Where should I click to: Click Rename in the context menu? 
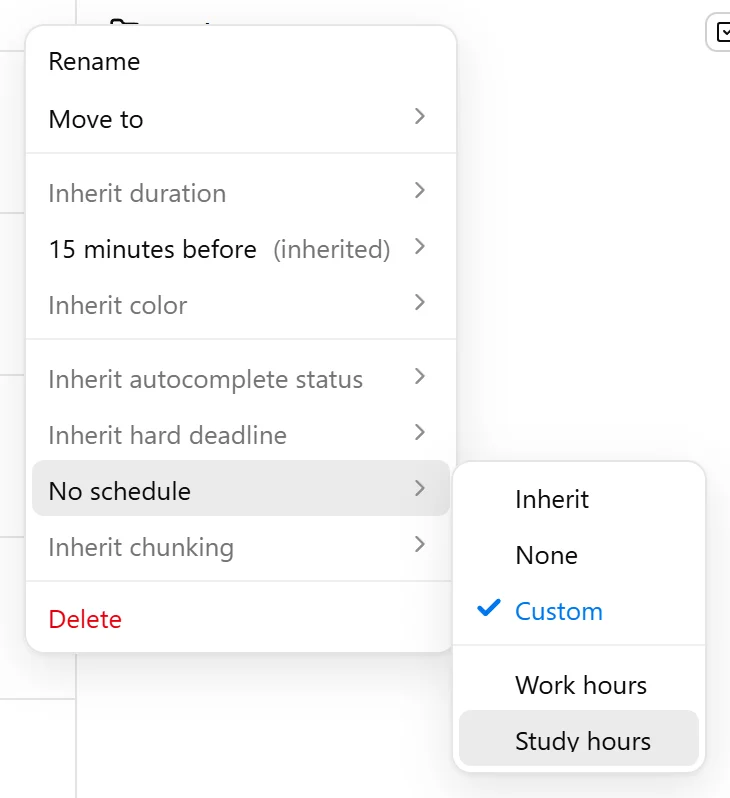tap(240, 62)
